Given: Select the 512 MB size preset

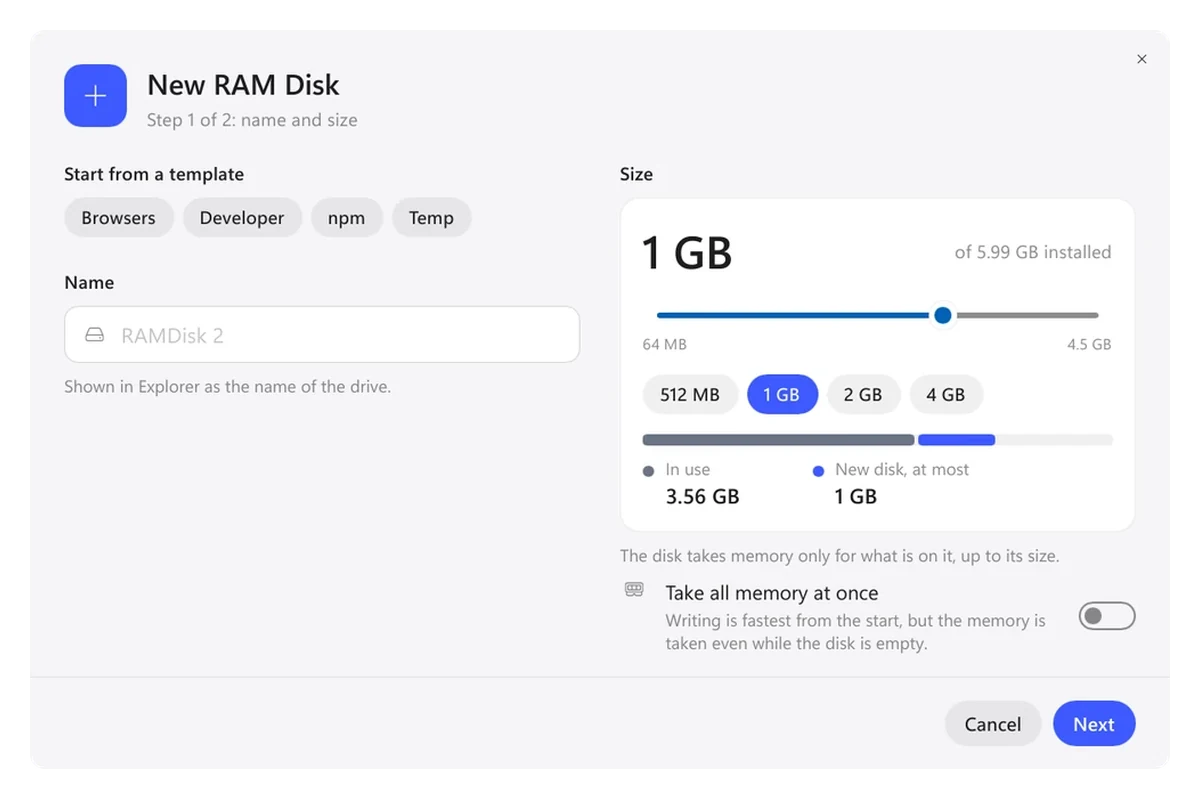Looking at the screenshot, I should pos(690,395).
